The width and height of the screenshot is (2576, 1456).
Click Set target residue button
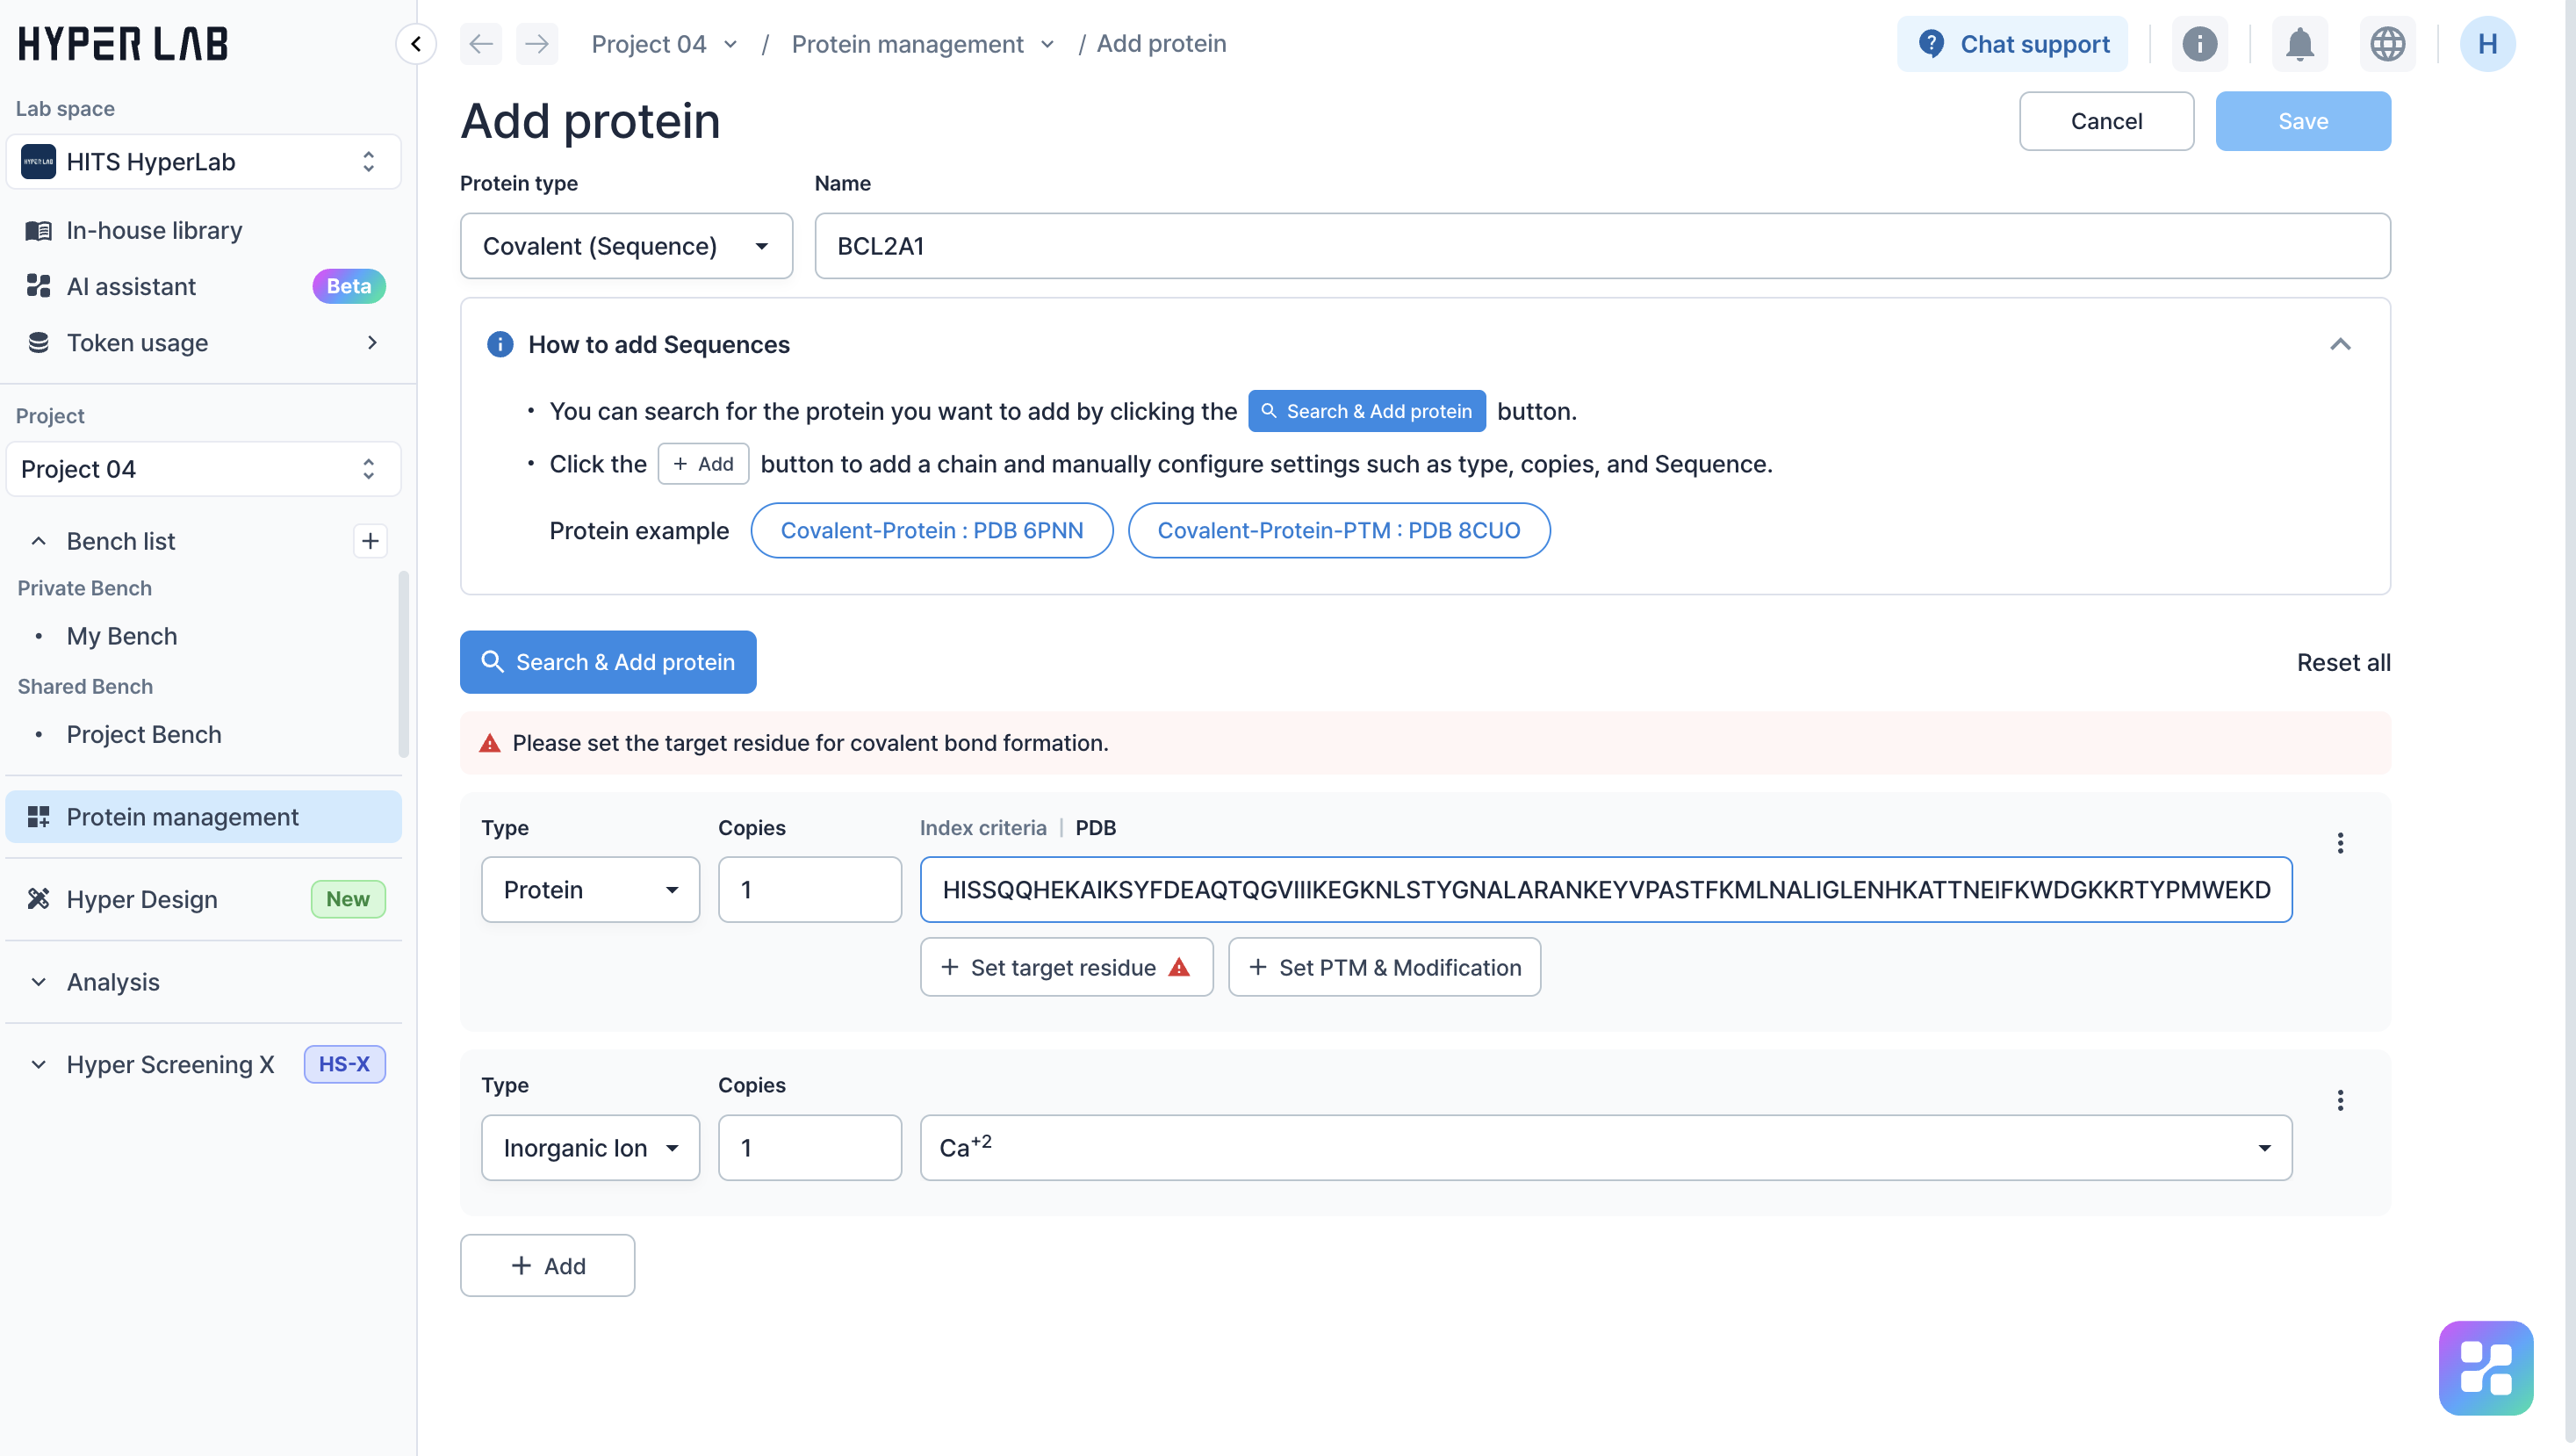[x=1066, y=967]
